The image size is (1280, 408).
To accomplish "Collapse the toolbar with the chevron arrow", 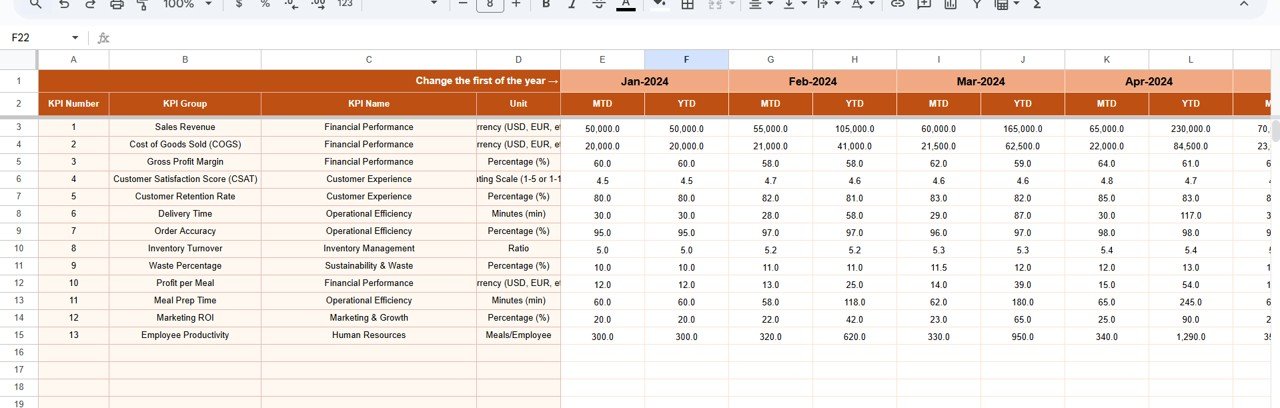I will click(x=1243, y=4).
